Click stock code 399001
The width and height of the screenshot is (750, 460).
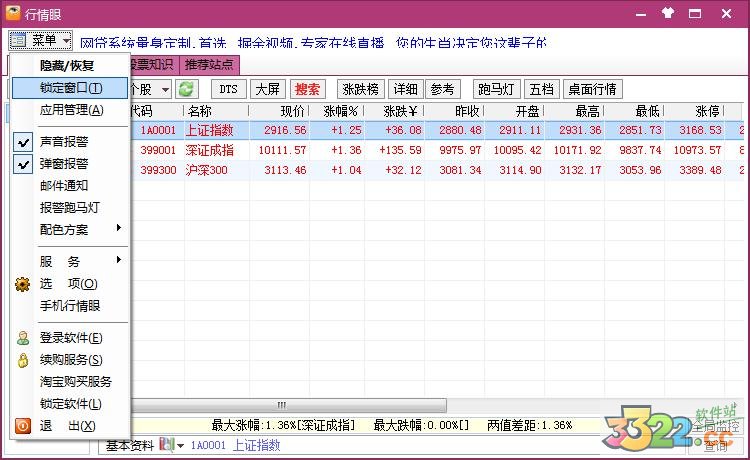pos(158,150)
